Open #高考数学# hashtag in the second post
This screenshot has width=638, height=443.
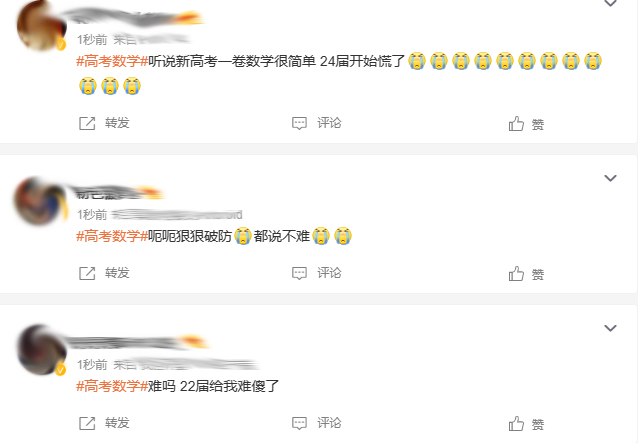click(x=112, y=236)
